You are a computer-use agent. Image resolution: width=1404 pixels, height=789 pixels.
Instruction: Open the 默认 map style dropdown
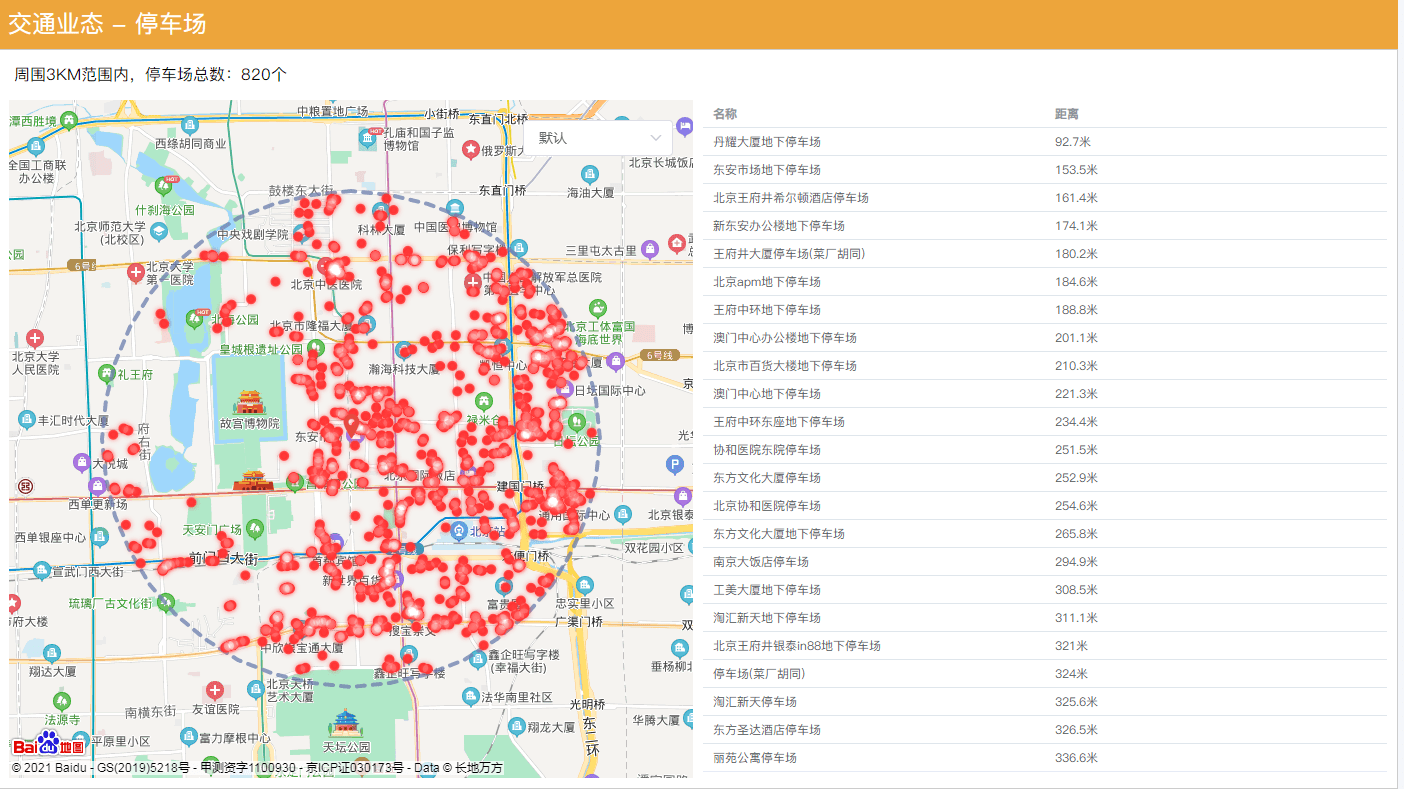[598, 138]
